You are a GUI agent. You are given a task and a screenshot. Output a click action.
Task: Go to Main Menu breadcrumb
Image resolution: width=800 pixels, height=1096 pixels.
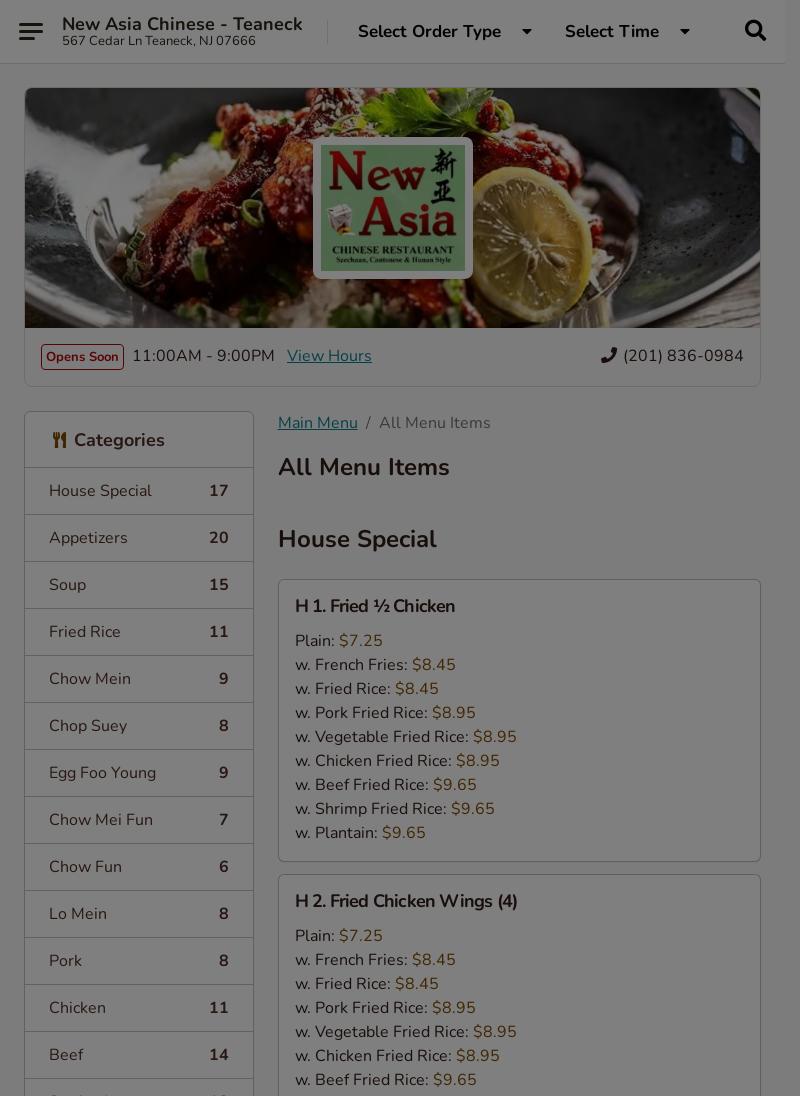(317, 423)
